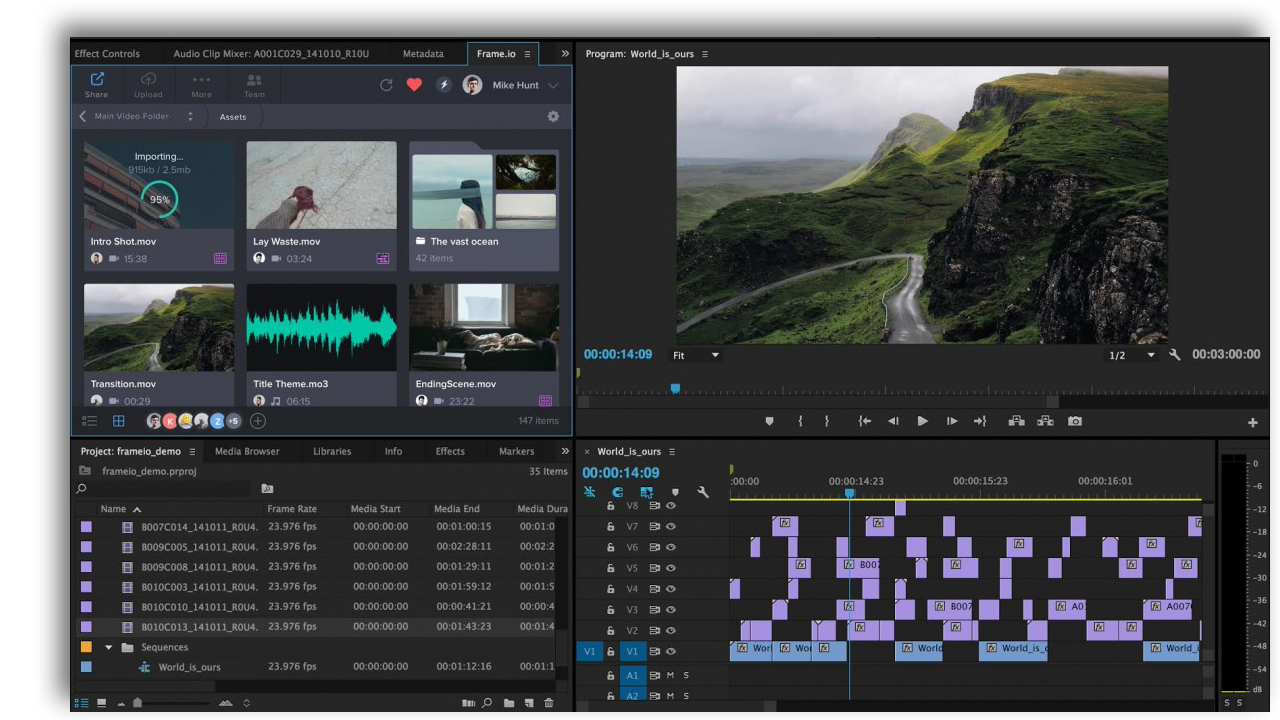Show hidden Project panel tabs overflow
Image resolution: width=1280 pixels, height=720 pixels.
tap(565, 451)
